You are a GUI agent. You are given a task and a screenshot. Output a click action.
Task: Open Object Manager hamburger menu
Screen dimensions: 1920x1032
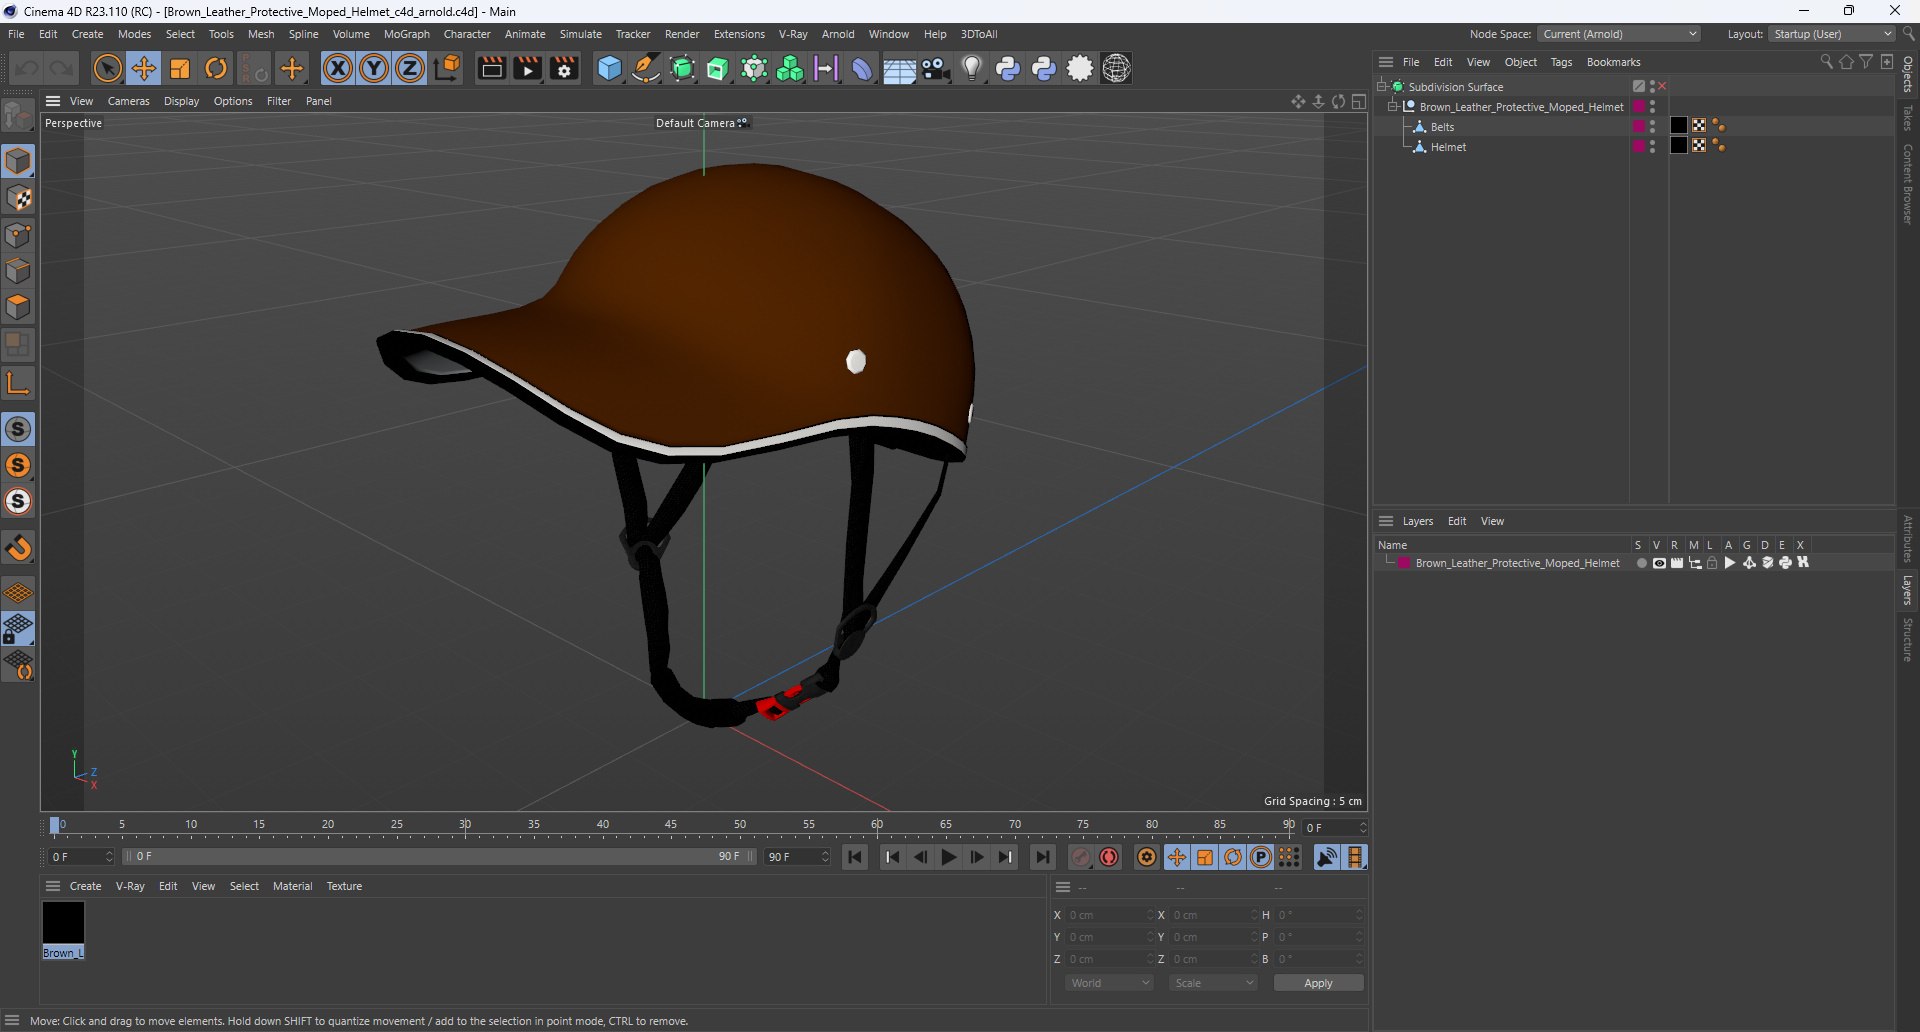[x=1386, y=62]
